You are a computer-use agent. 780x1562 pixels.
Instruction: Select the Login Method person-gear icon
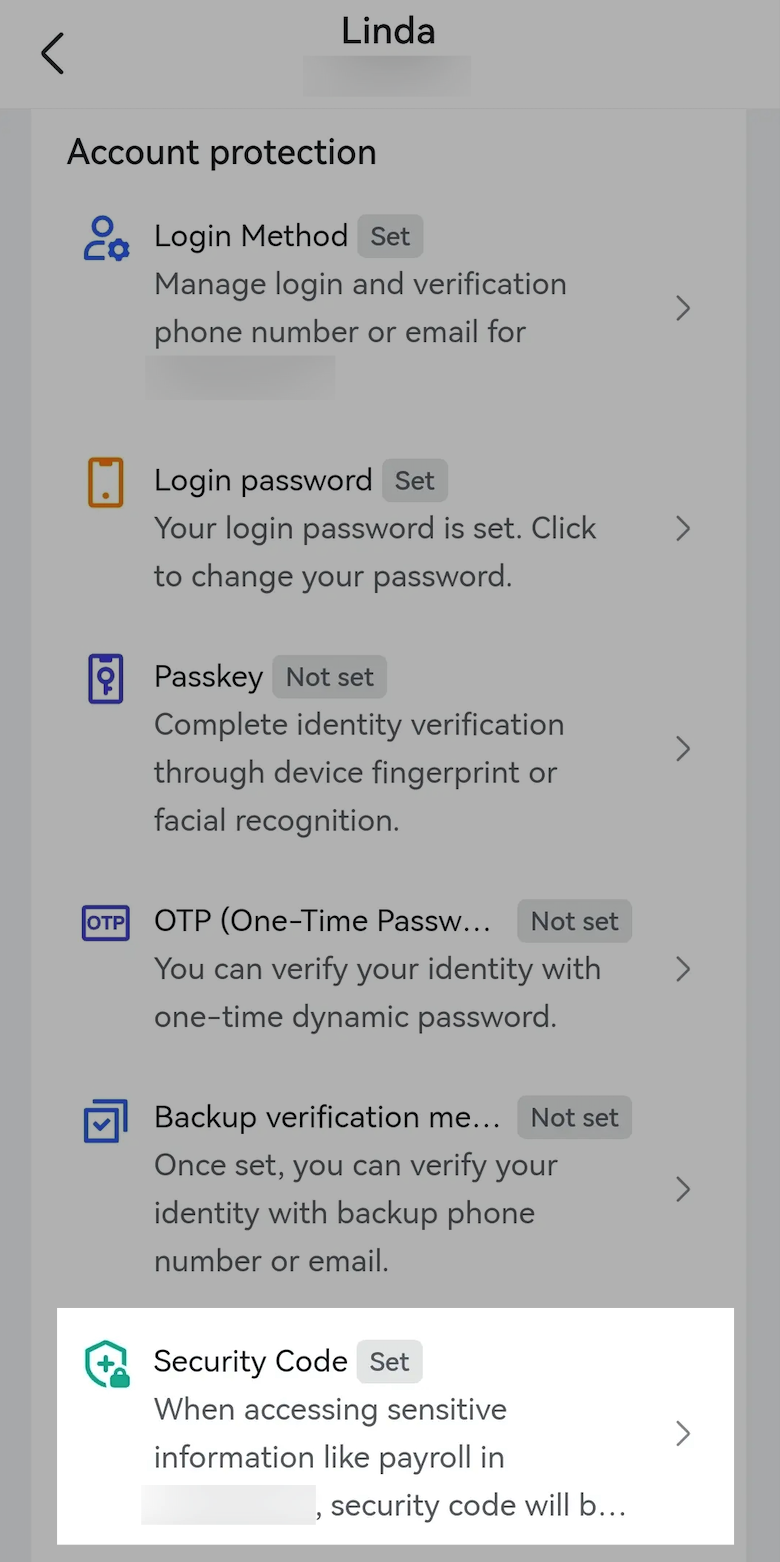[104, 236]
